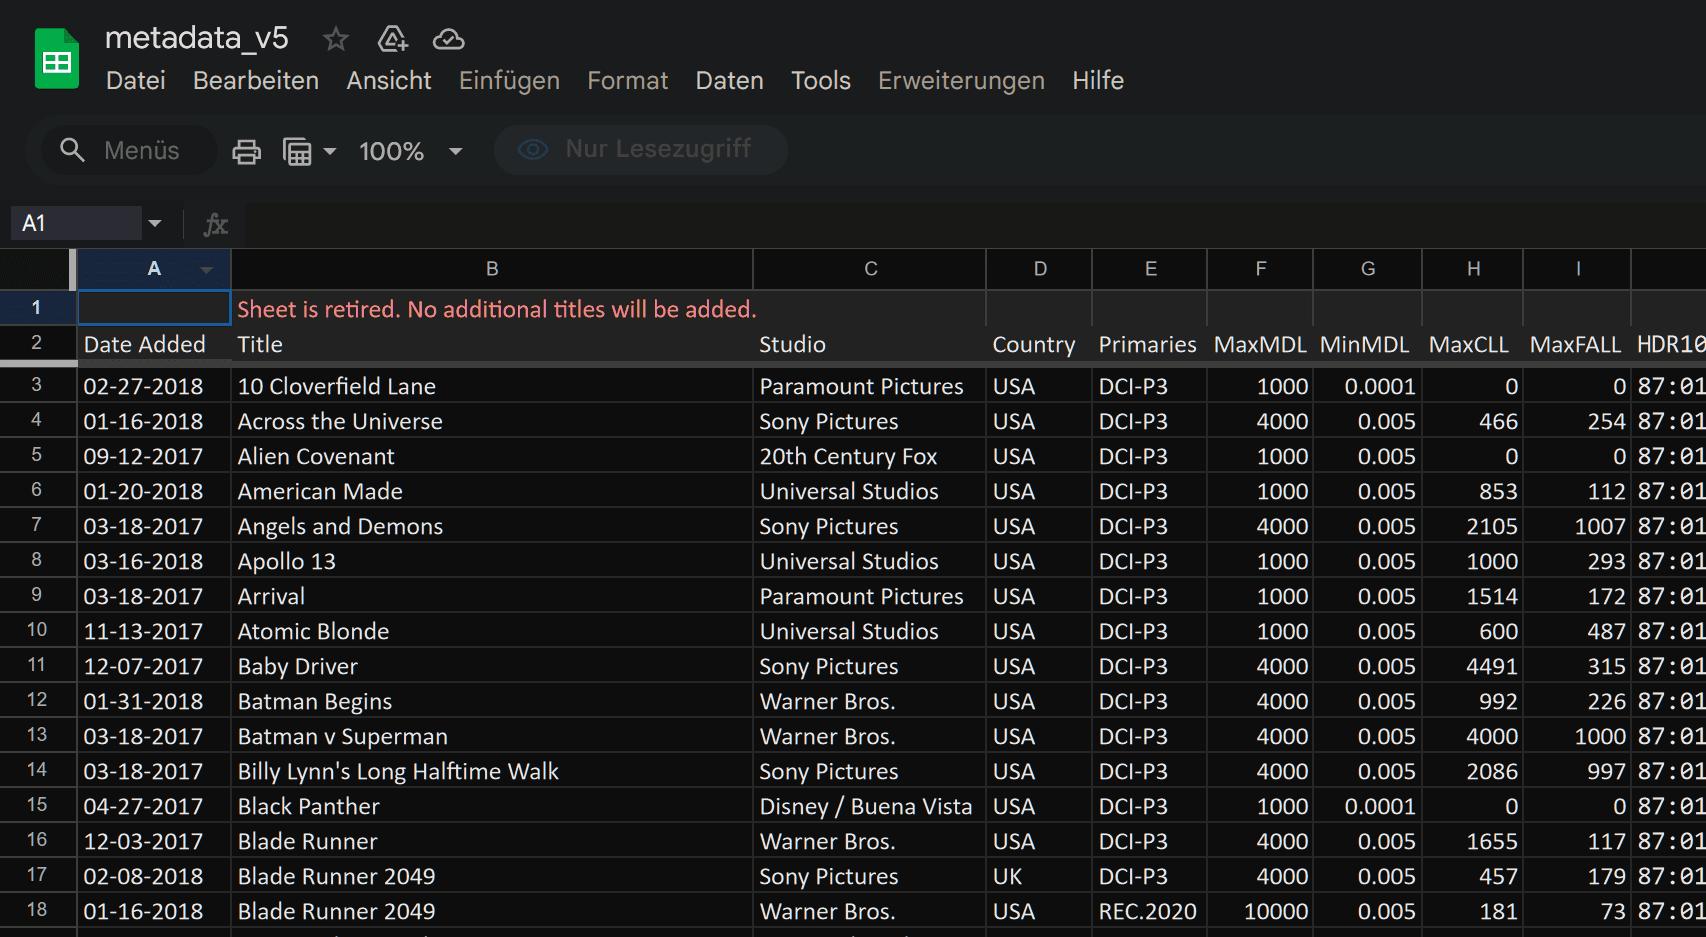Click the '20th Century Fox' cell
This screenshot has height=937, width=1706.
click(x=870, y=456)
